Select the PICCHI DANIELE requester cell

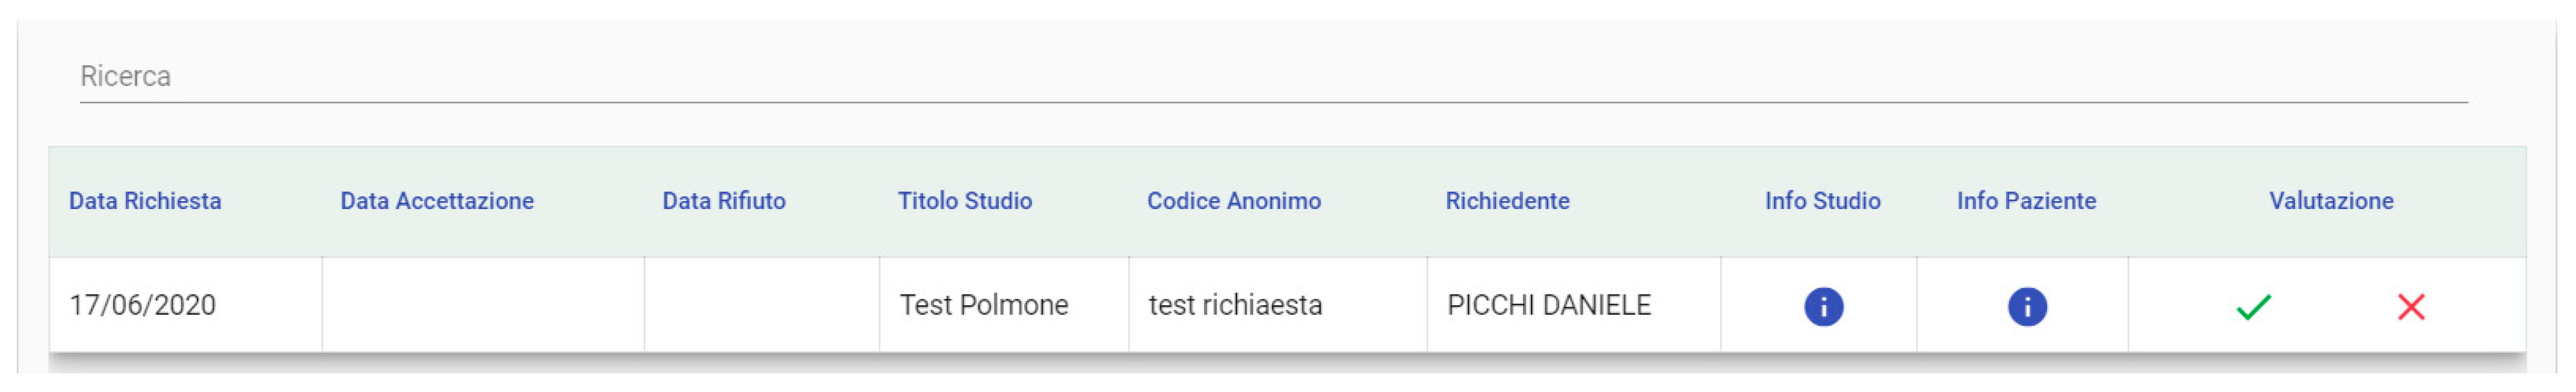coord(1549,305)
